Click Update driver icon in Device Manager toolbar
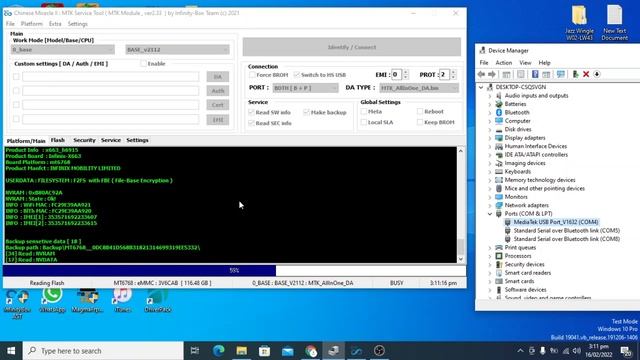This screenshot has height=360, width=640. click(x=576, y=74)
